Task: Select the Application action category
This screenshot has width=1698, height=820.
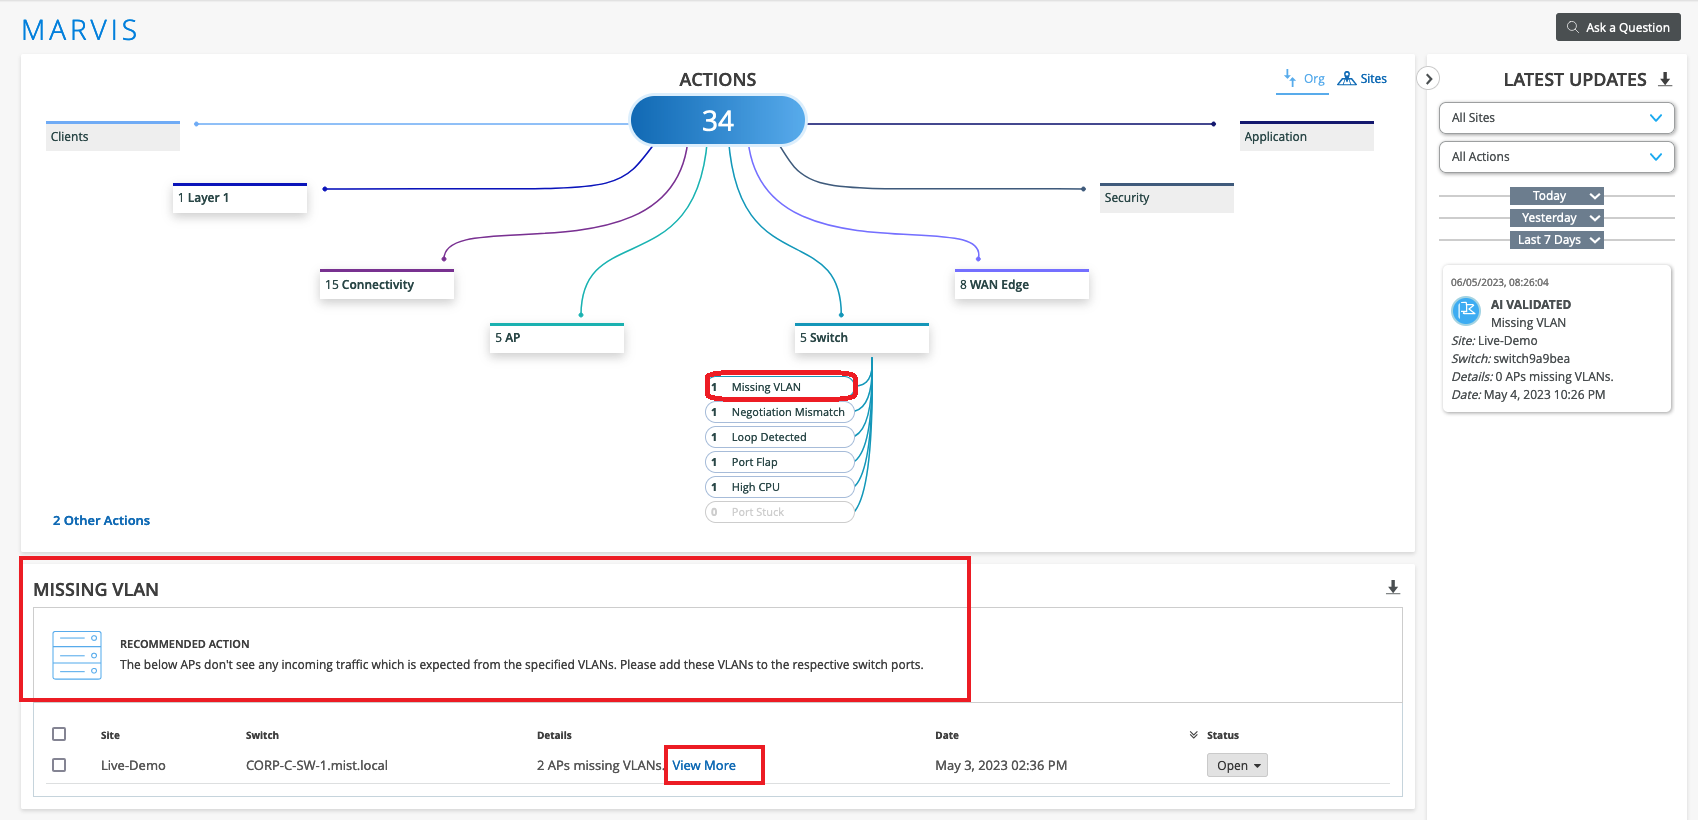Action: 1307,136
